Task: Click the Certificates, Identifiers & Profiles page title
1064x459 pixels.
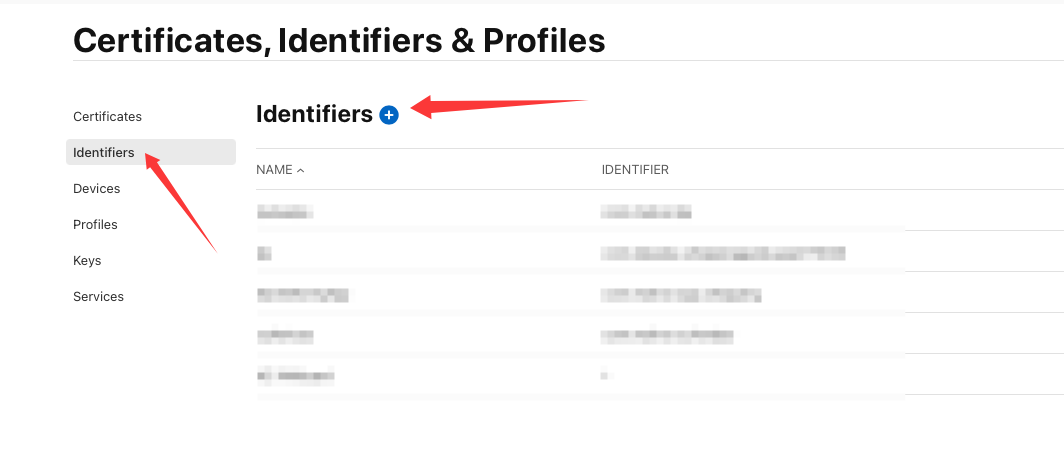Action: point(339,40)
